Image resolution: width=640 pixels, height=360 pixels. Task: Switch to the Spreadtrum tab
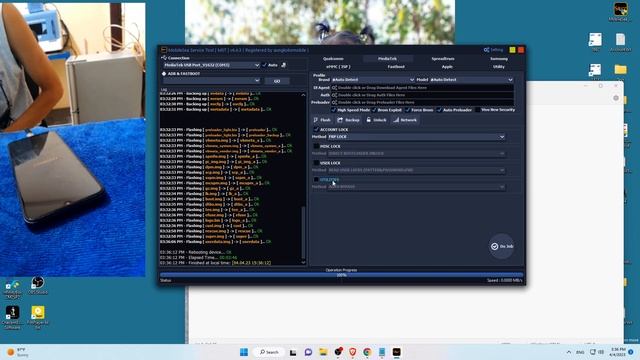tap(443, 59)
